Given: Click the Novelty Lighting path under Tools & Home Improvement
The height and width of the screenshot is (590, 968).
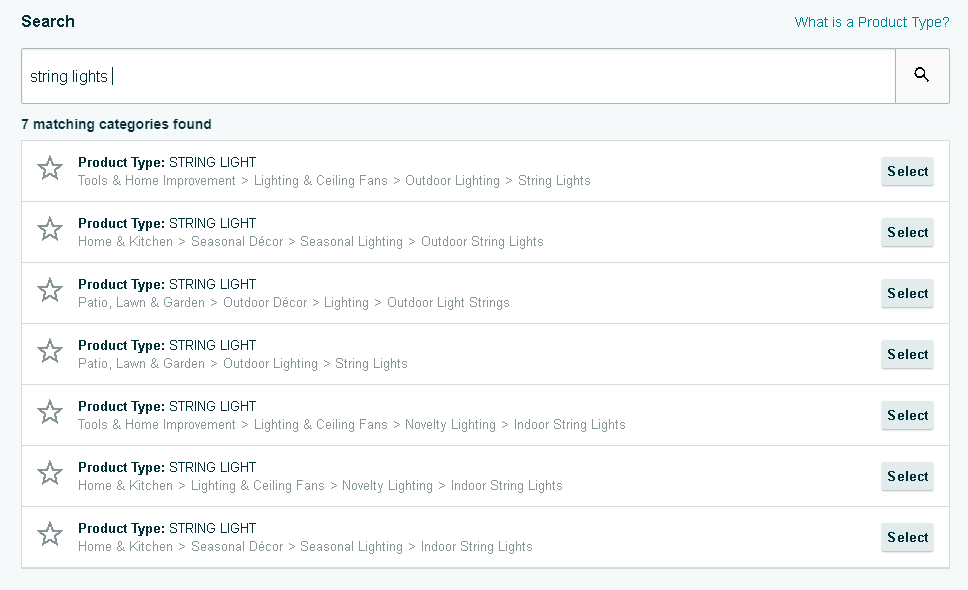Looking at the screenshot, I should (x=352, y=425).
